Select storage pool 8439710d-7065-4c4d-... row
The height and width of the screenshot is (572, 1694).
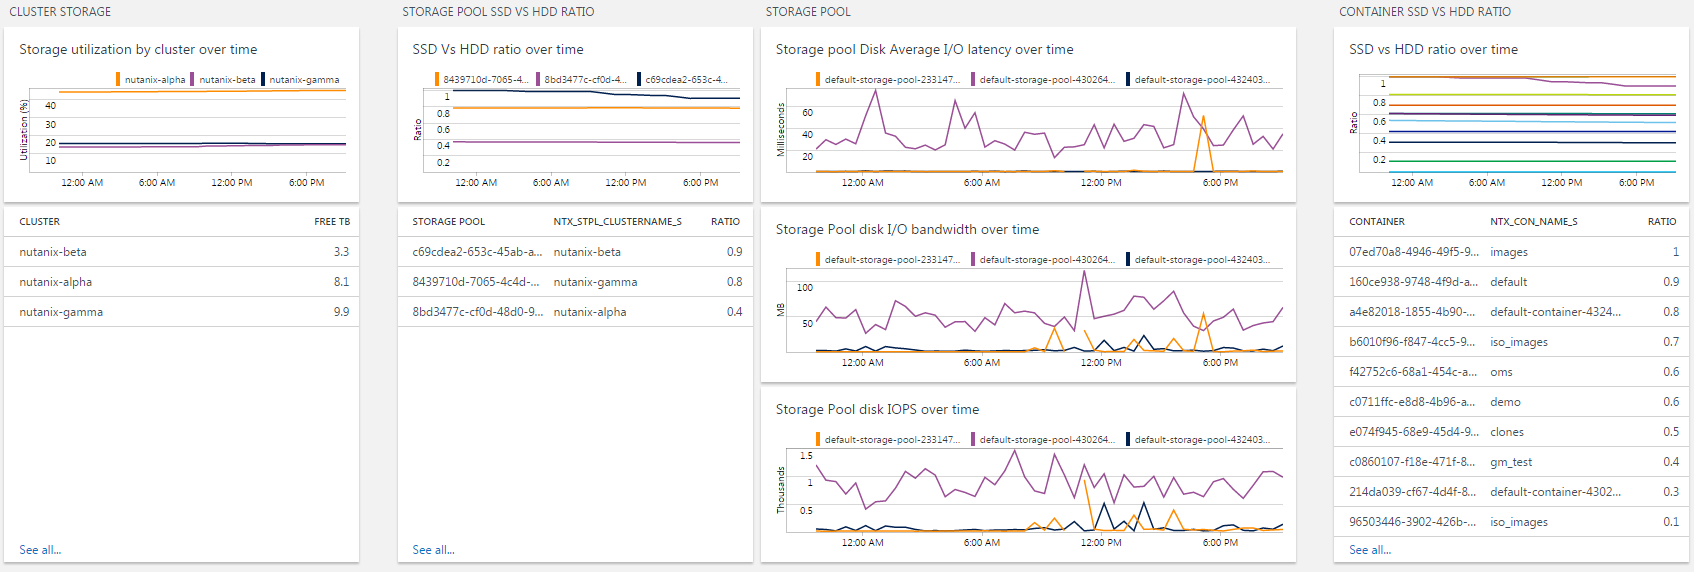[x=575, y=282]
